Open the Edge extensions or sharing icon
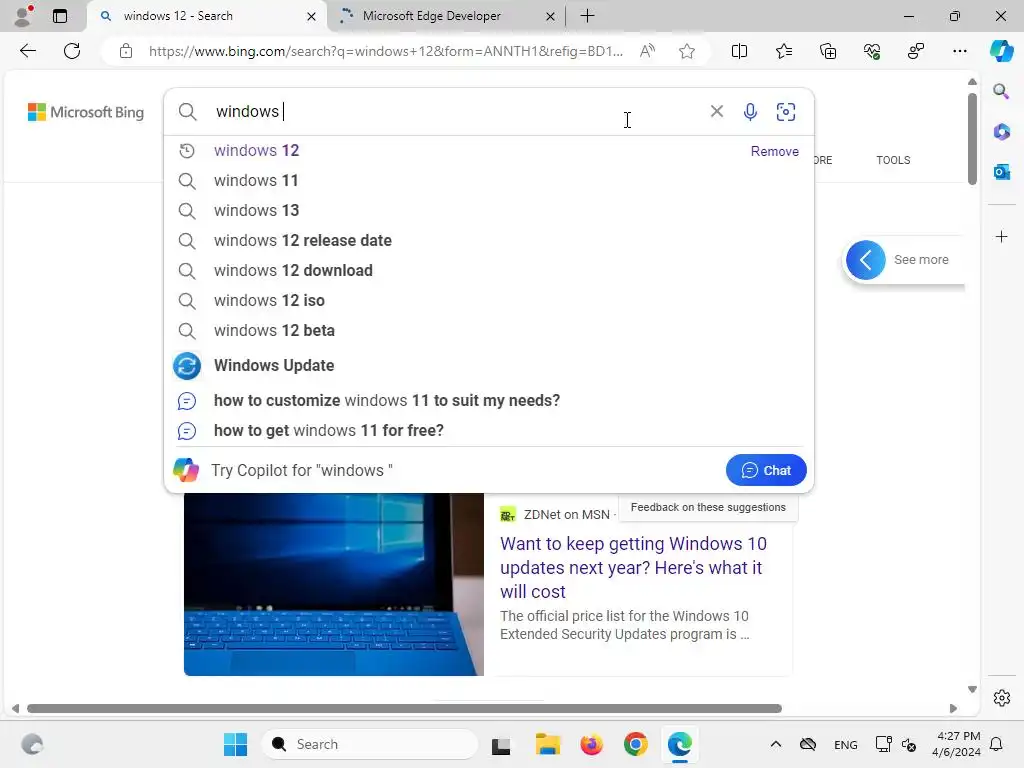The width and height of the screenshot is (1024, 768). pos(916,51)
